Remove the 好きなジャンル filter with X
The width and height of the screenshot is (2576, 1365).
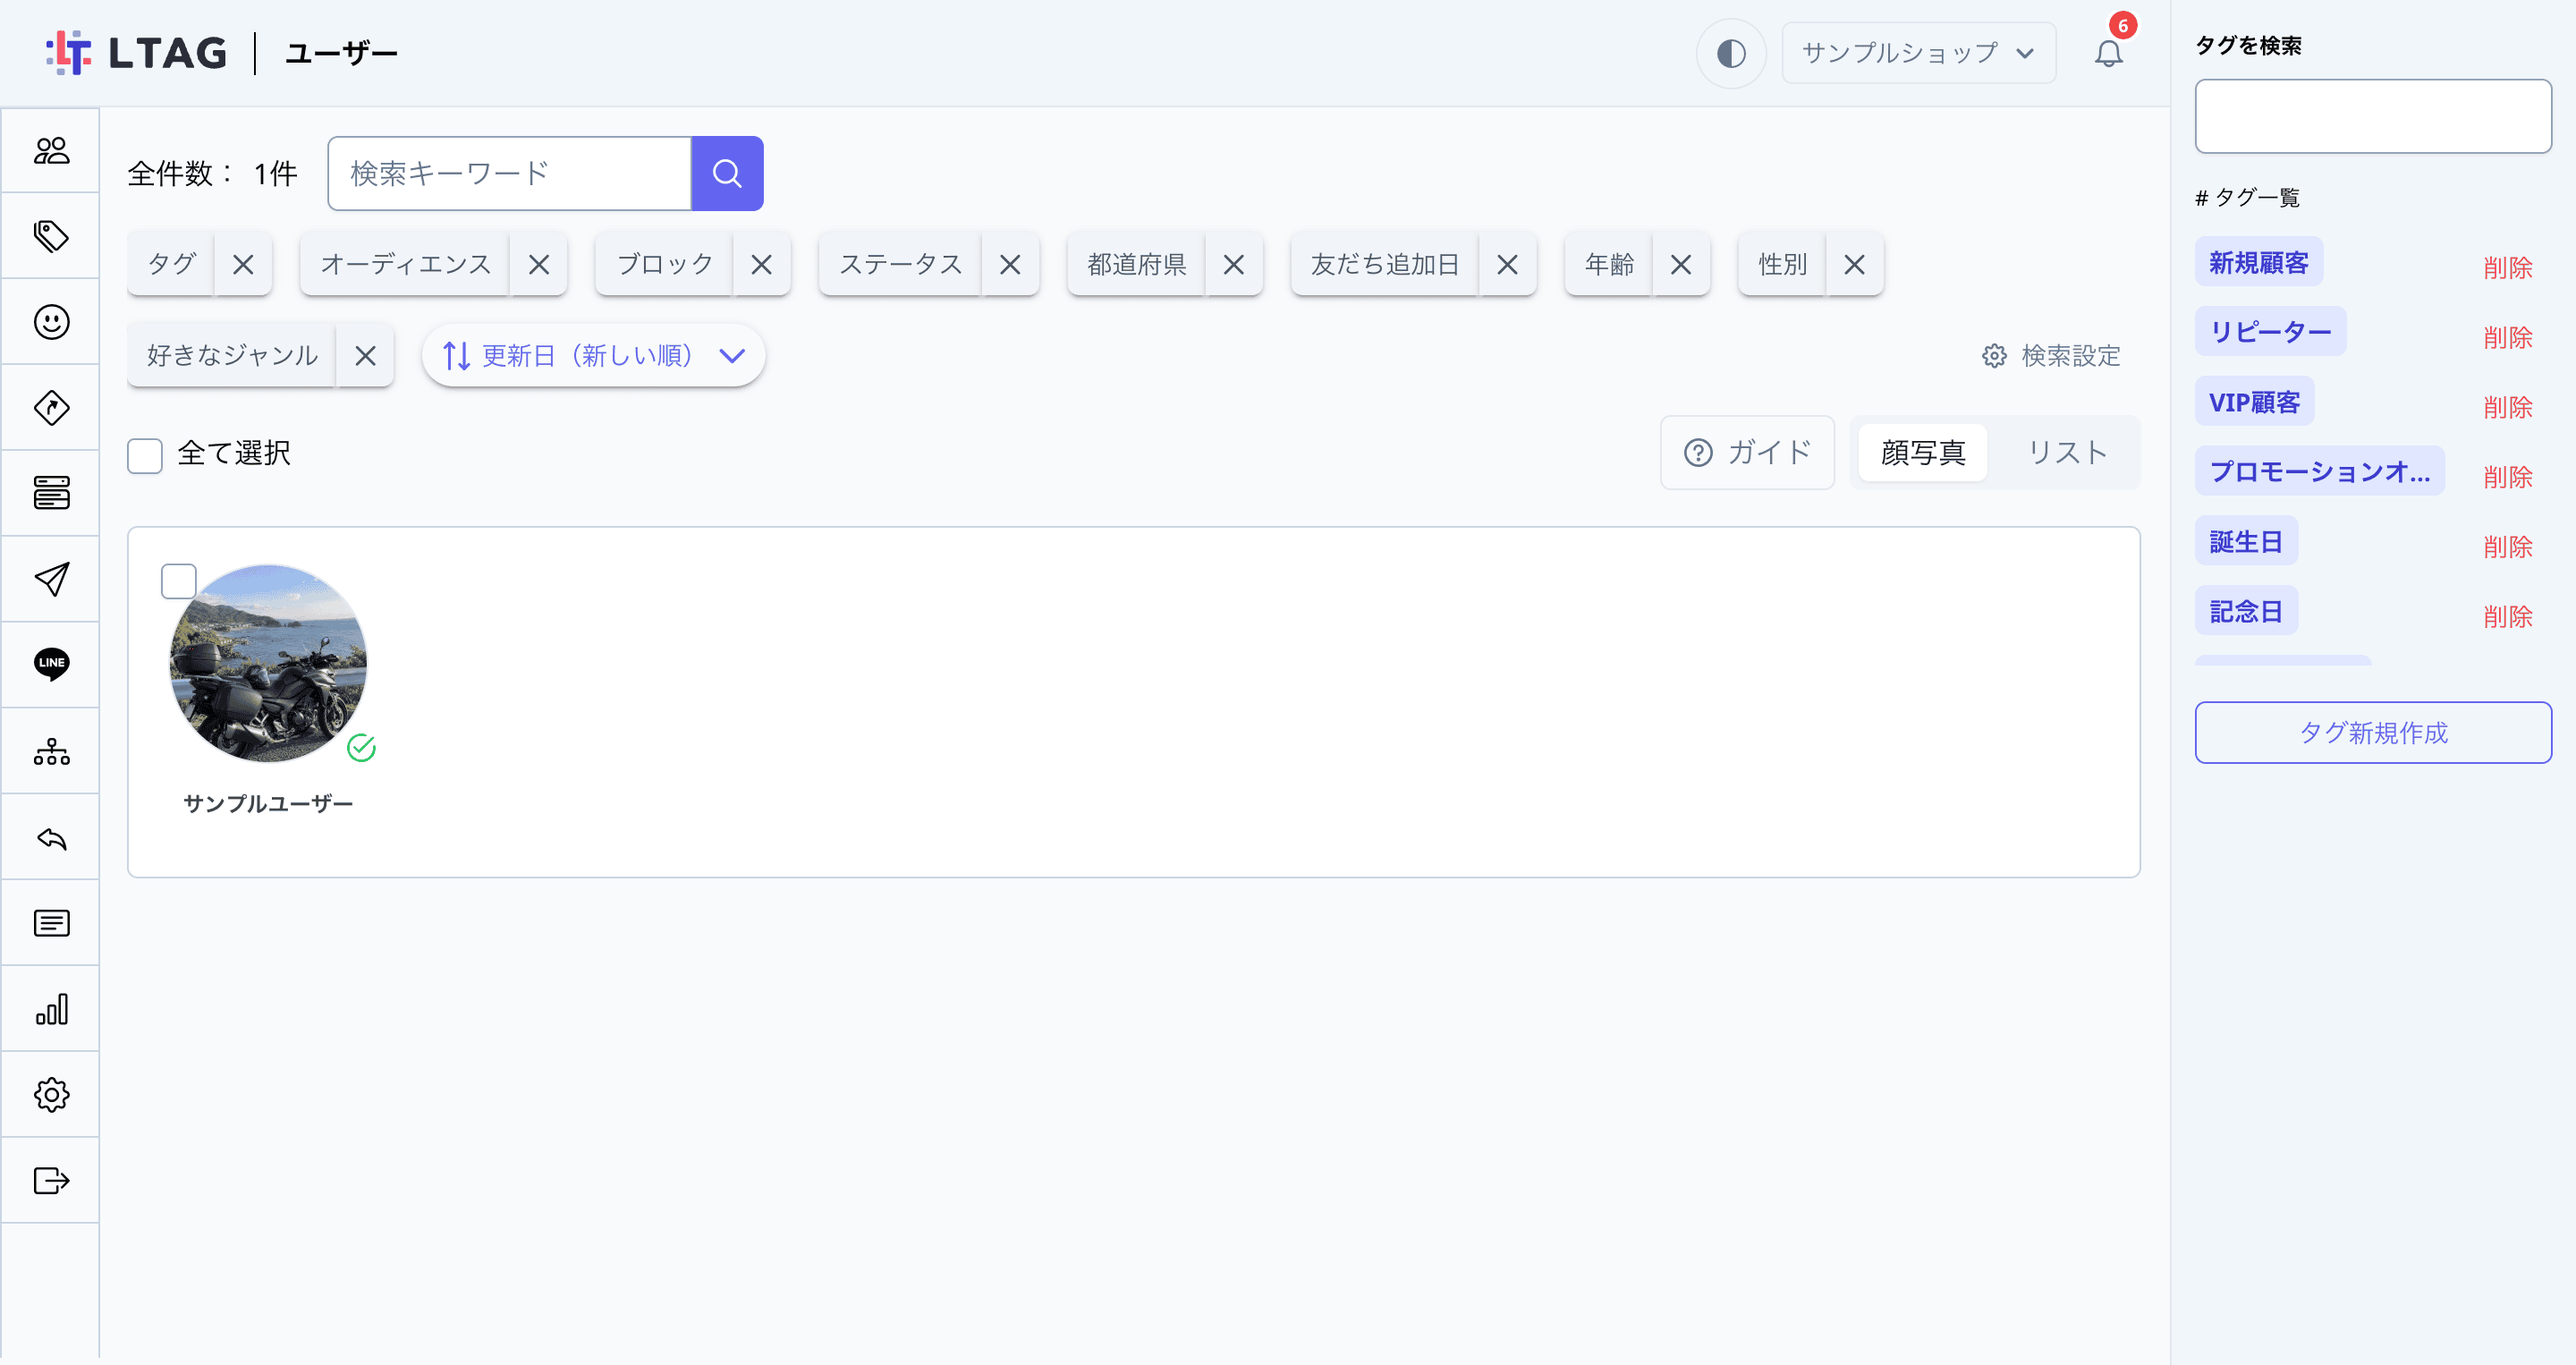click(365, 355)
